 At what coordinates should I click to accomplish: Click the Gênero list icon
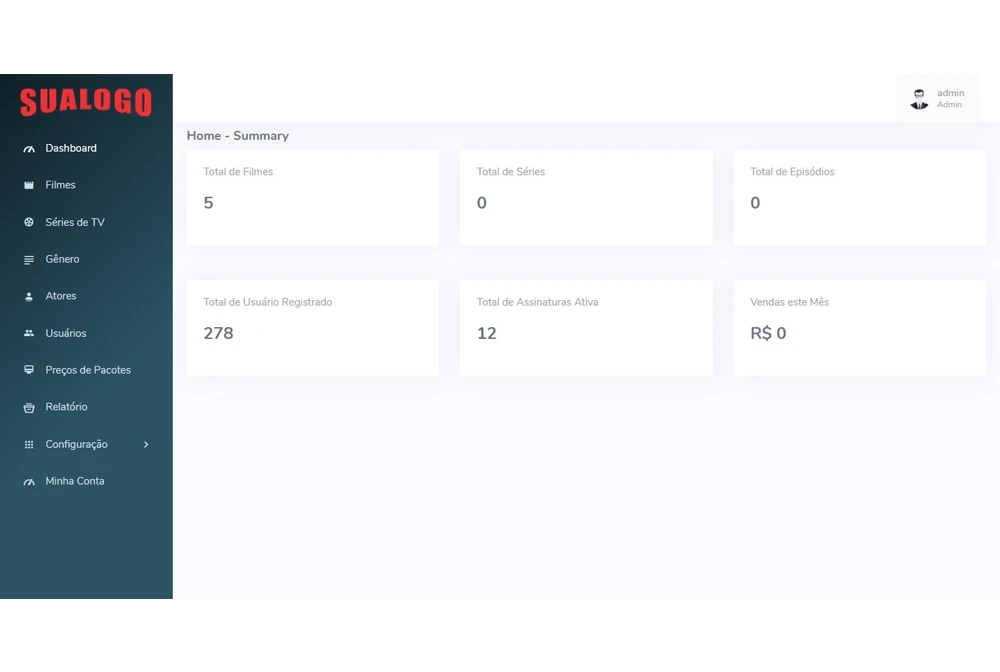[x=29, y=260]
